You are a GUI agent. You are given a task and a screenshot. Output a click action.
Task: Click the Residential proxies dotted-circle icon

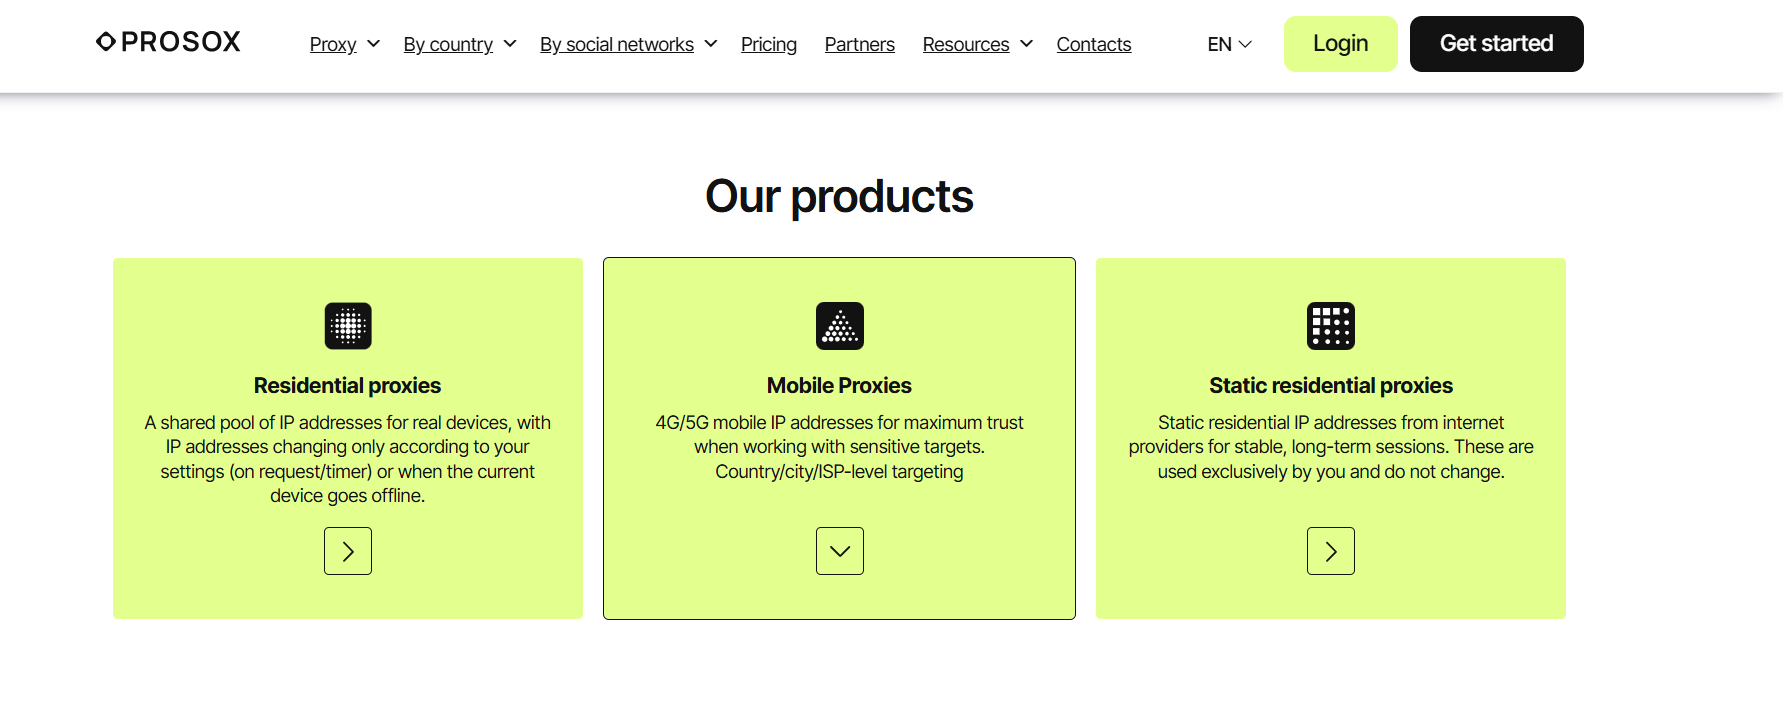348,326
